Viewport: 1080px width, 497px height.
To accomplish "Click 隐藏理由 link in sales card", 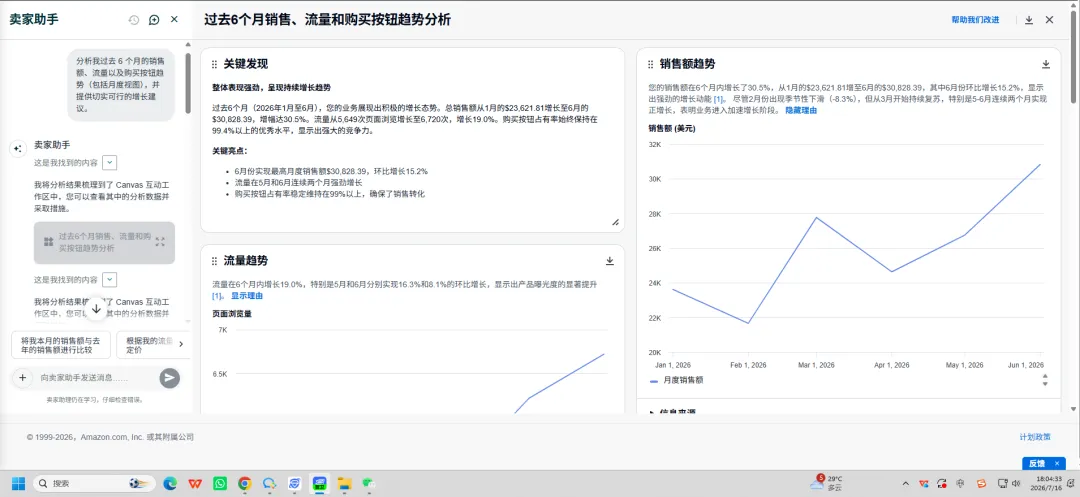I will click(801, 110).
